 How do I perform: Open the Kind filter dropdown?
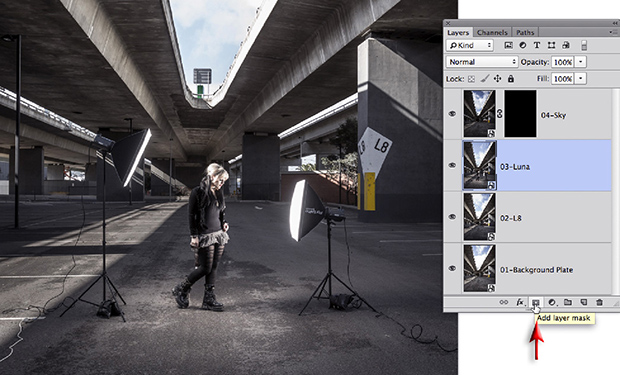(470, 45)
